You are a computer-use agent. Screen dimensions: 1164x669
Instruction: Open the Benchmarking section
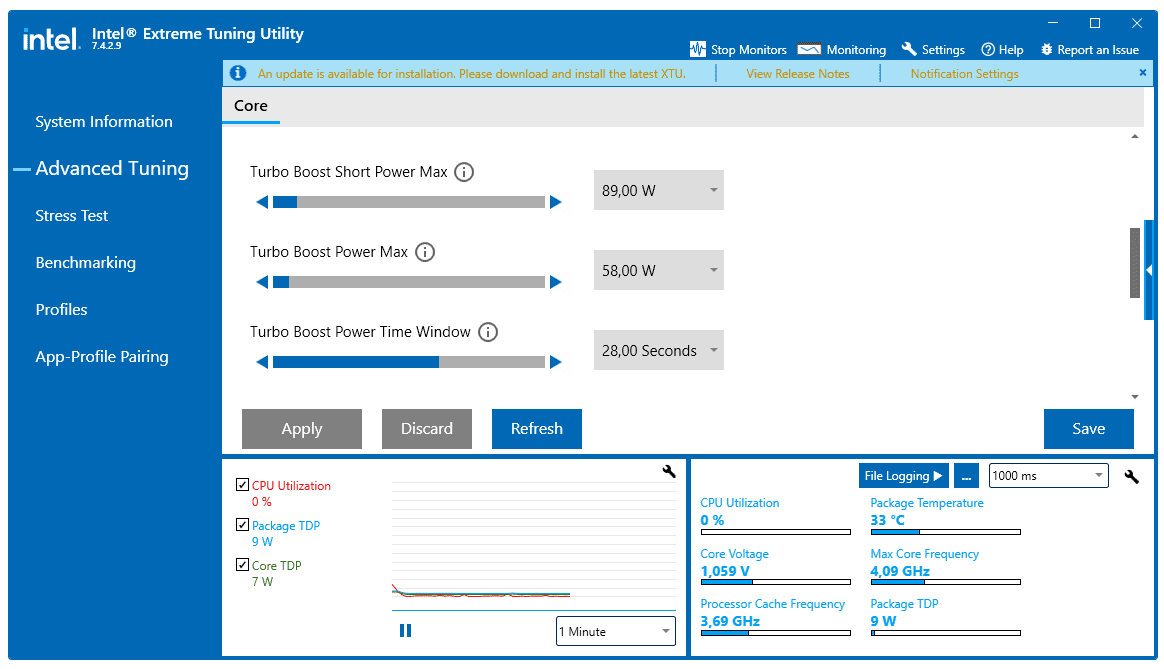point(85,263)
